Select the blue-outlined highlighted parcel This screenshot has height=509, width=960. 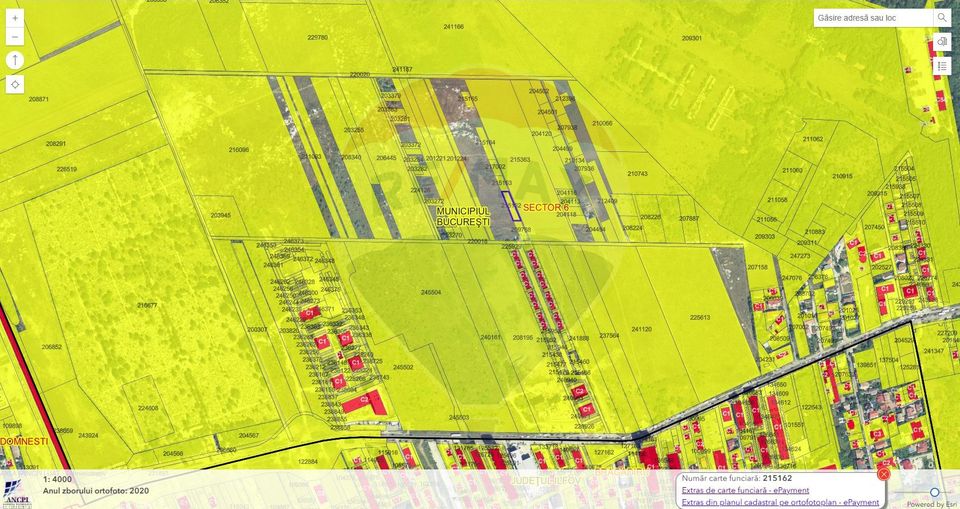tap(510, 207)
